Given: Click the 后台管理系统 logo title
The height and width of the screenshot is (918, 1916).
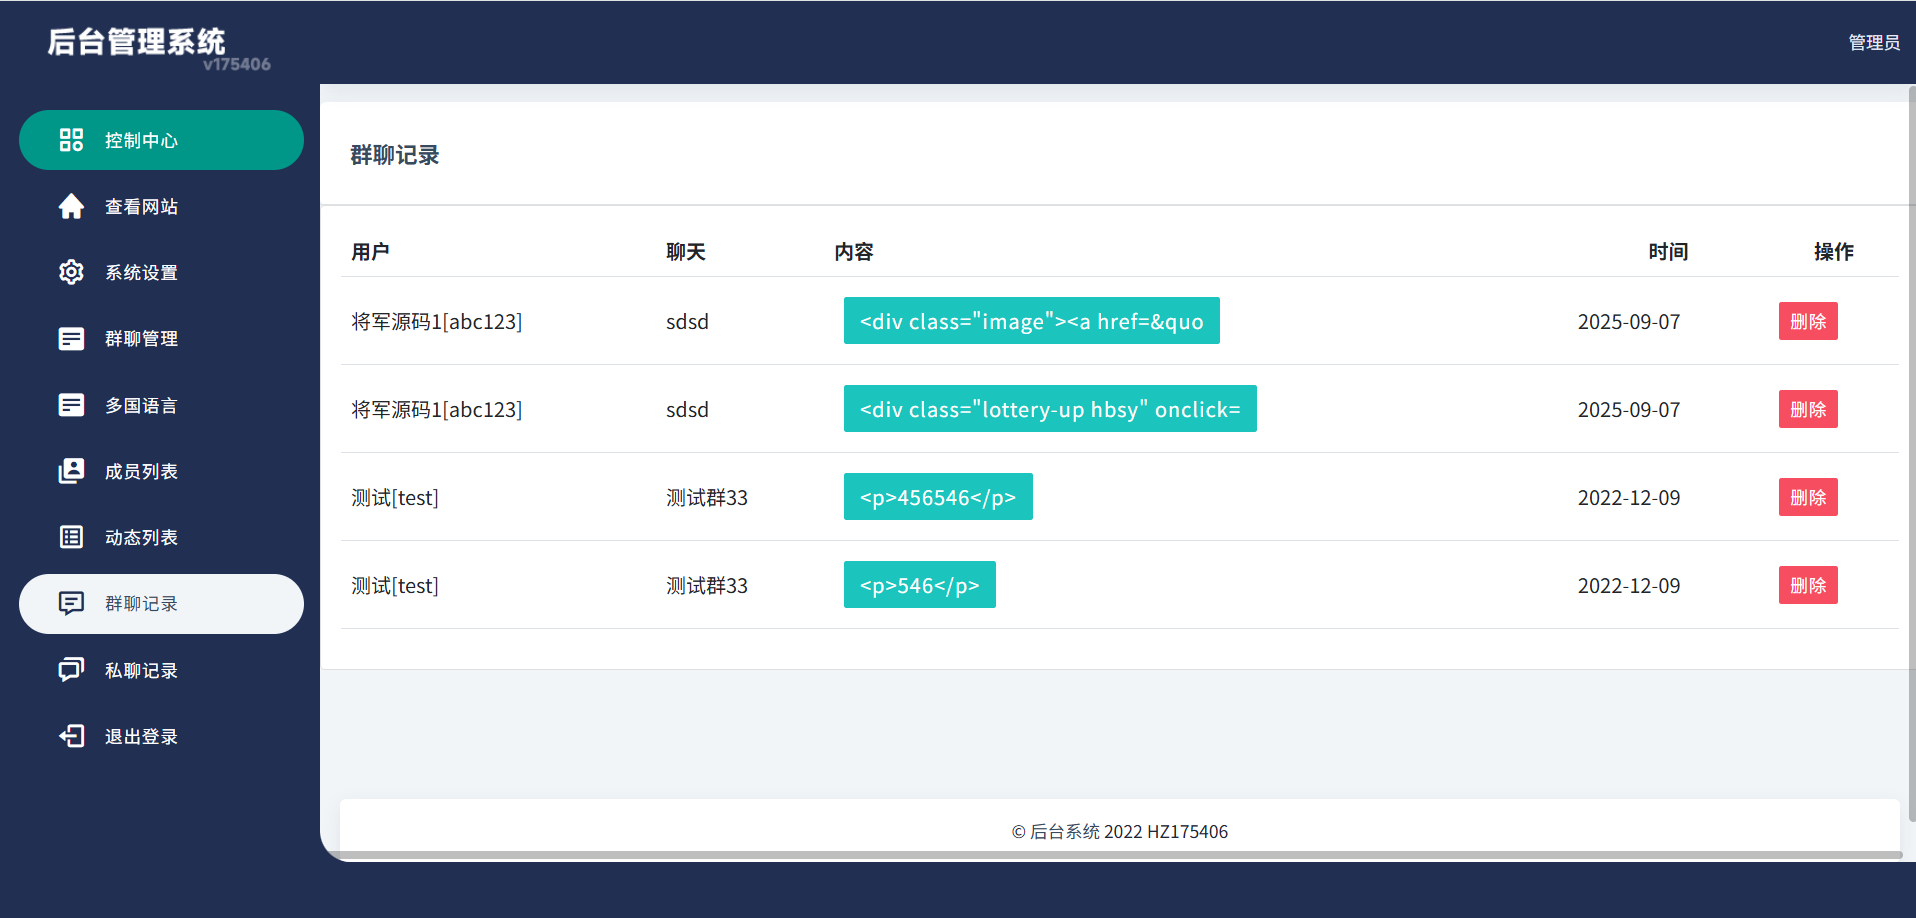Looking at the screenshot, I should tap(137, 42).
